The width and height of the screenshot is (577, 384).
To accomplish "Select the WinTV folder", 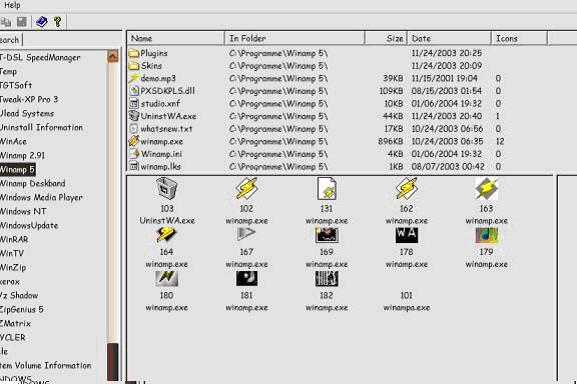I will [12, 253].
